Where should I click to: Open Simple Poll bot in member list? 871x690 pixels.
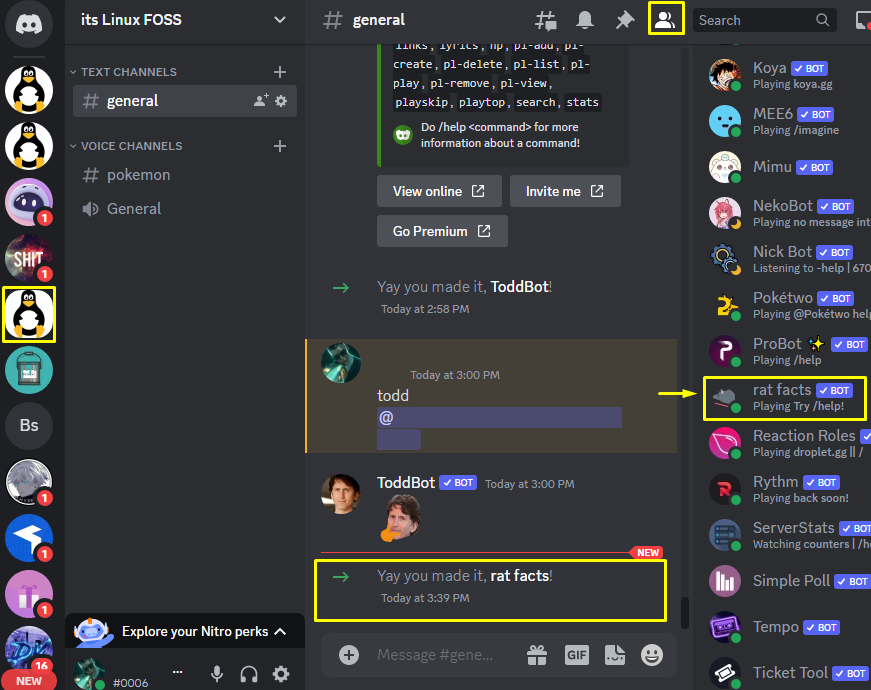point(787,581)
